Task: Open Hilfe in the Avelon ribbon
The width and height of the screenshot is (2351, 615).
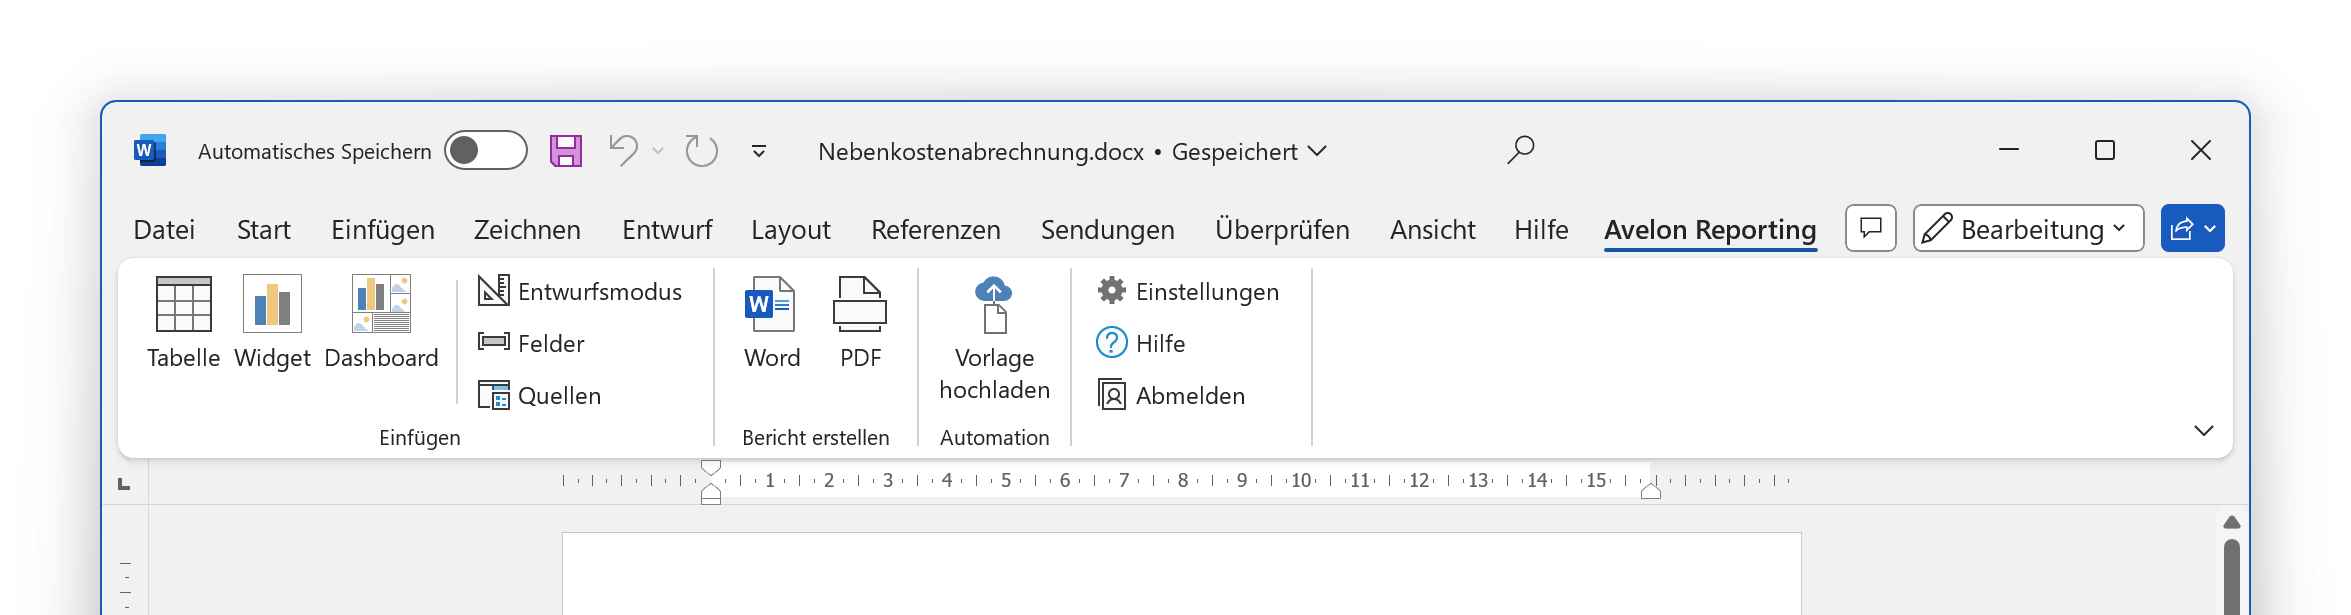Action: click(1141, 343)
